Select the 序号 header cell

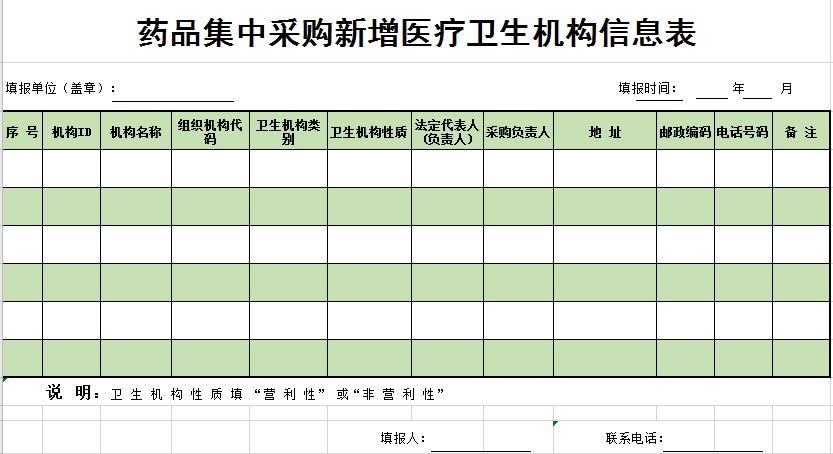coord(22,131)
